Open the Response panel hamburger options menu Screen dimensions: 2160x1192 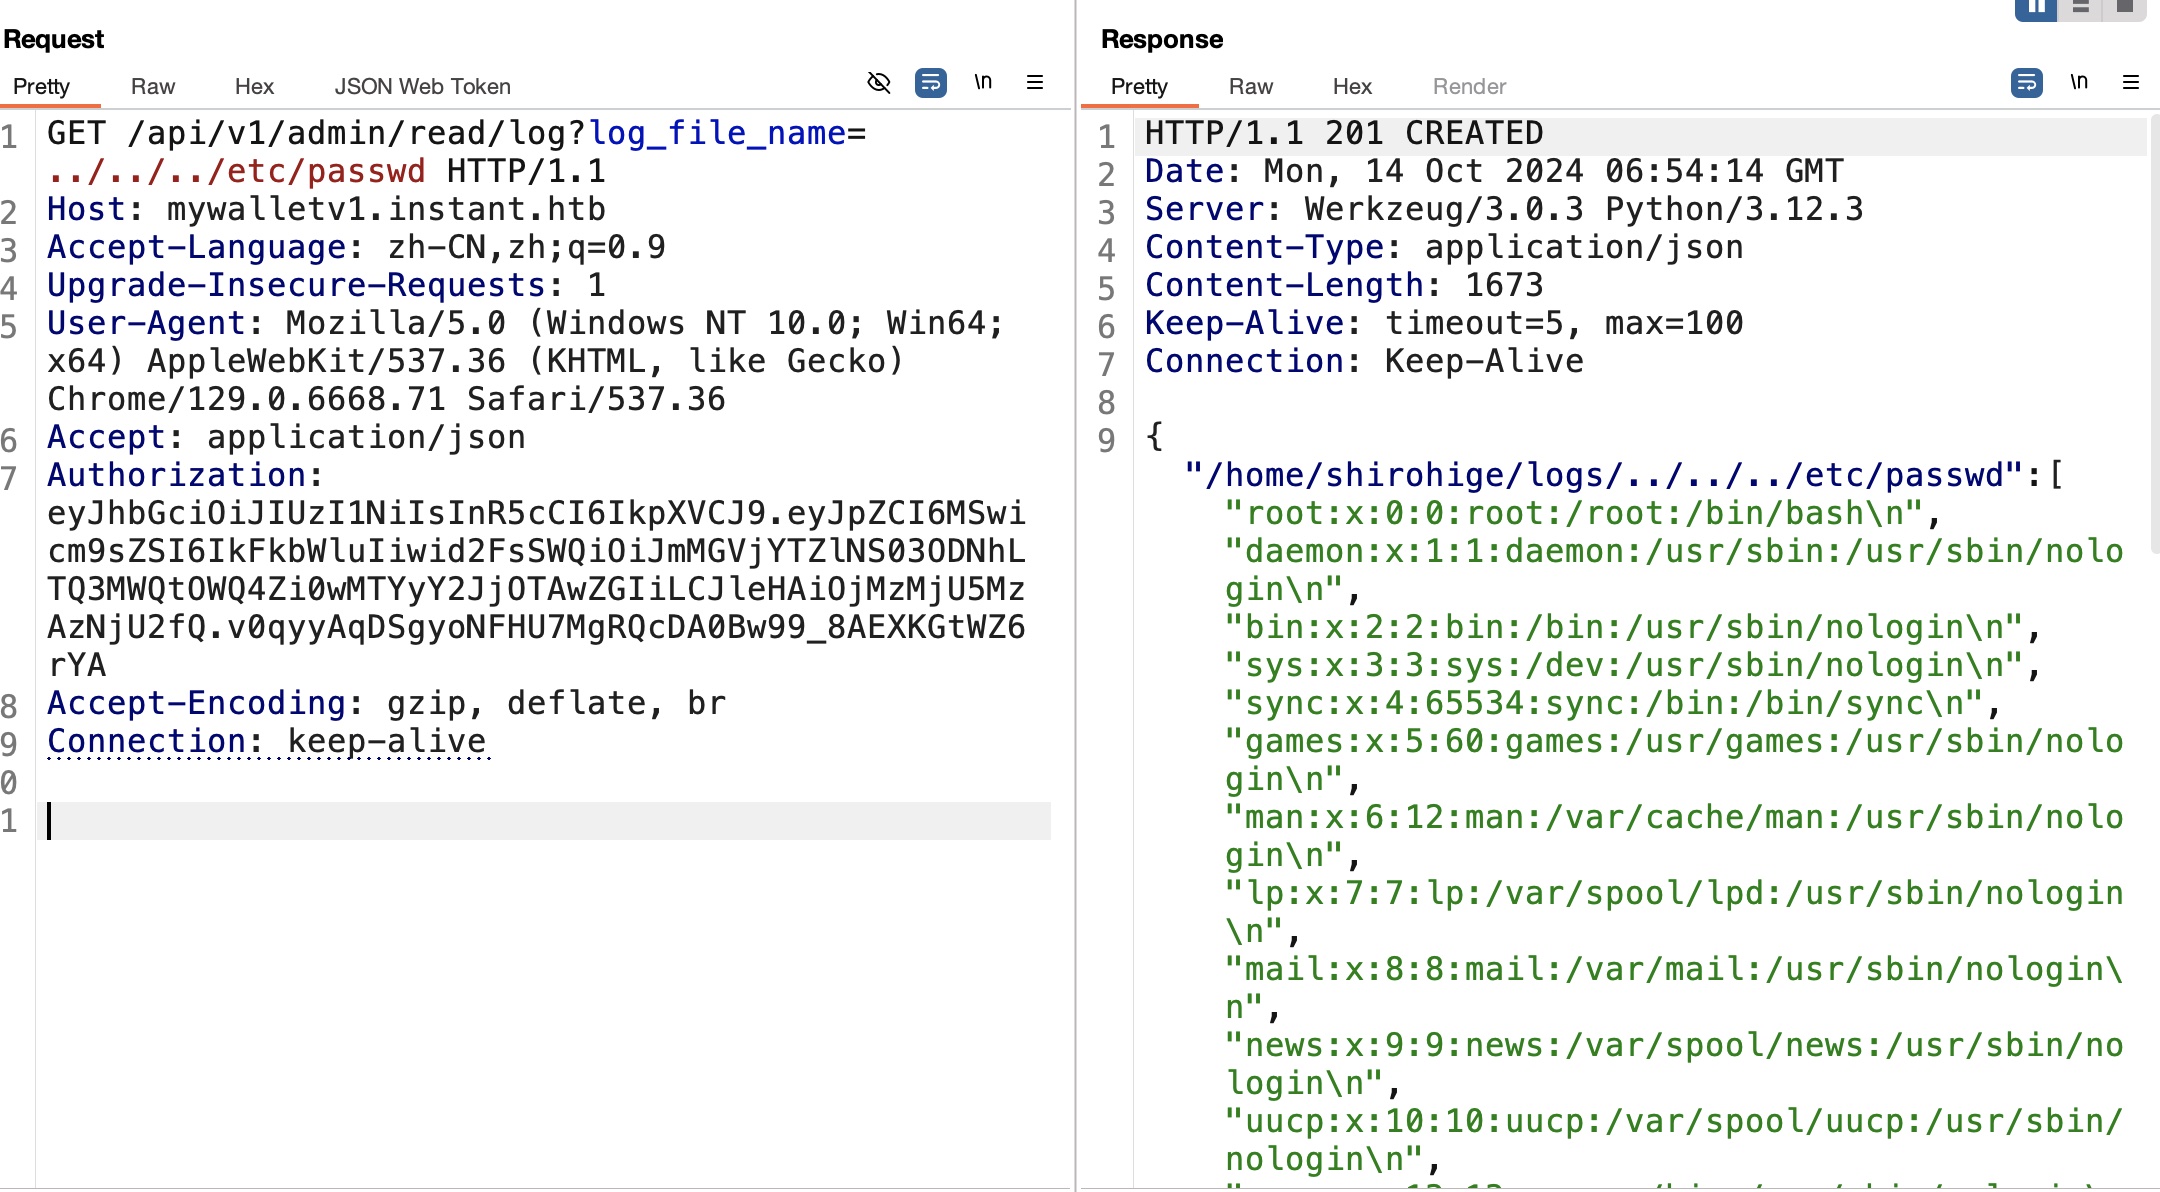pyautogui.click(x=2131, y=83)
